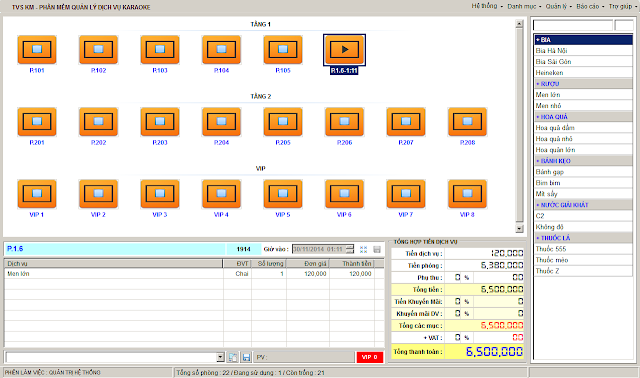The height and width of the screenshot is (378, 640).
Task: Select room VIP 7 icon
Action: point(406,193)
